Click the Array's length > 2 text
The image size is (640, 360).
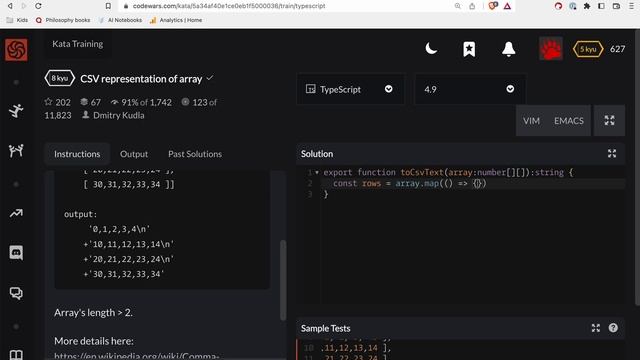(93, 313)
